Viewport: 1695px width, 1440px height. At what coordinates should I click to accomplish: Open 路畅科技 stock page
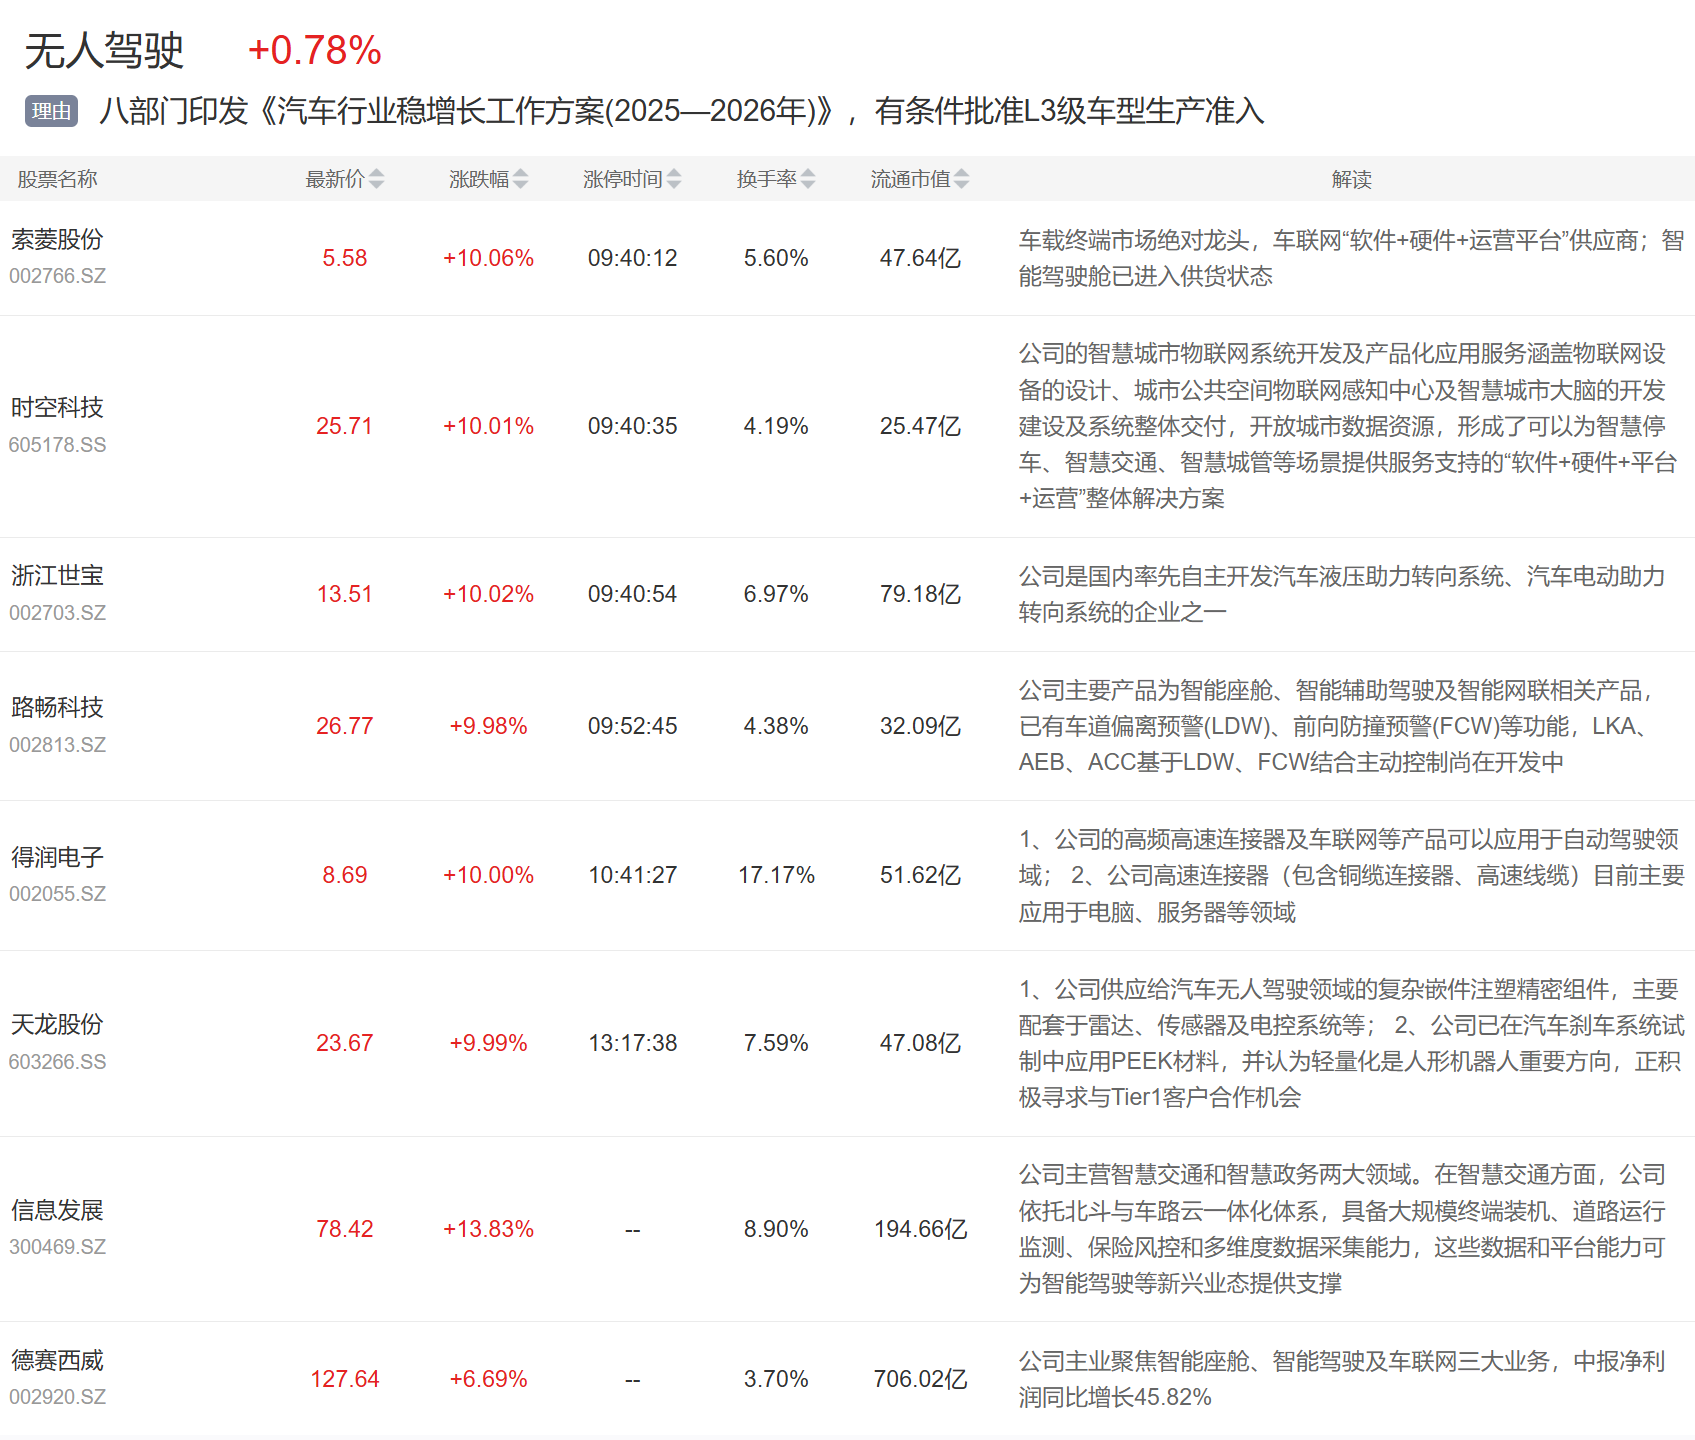[57, 708]
